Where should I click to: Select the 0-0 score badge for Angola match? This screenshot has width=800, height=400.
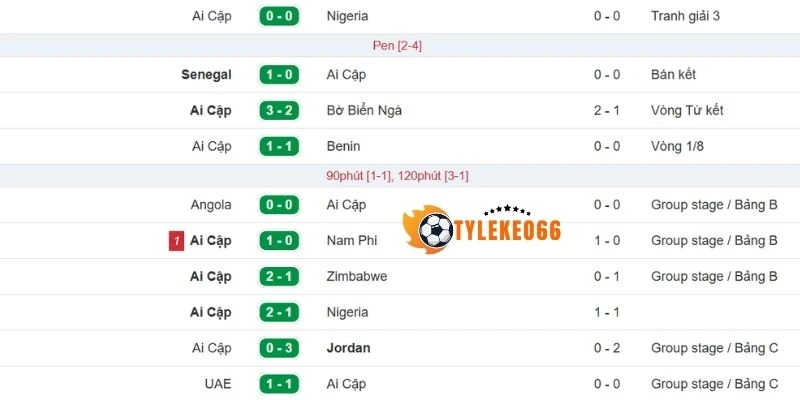279,205
